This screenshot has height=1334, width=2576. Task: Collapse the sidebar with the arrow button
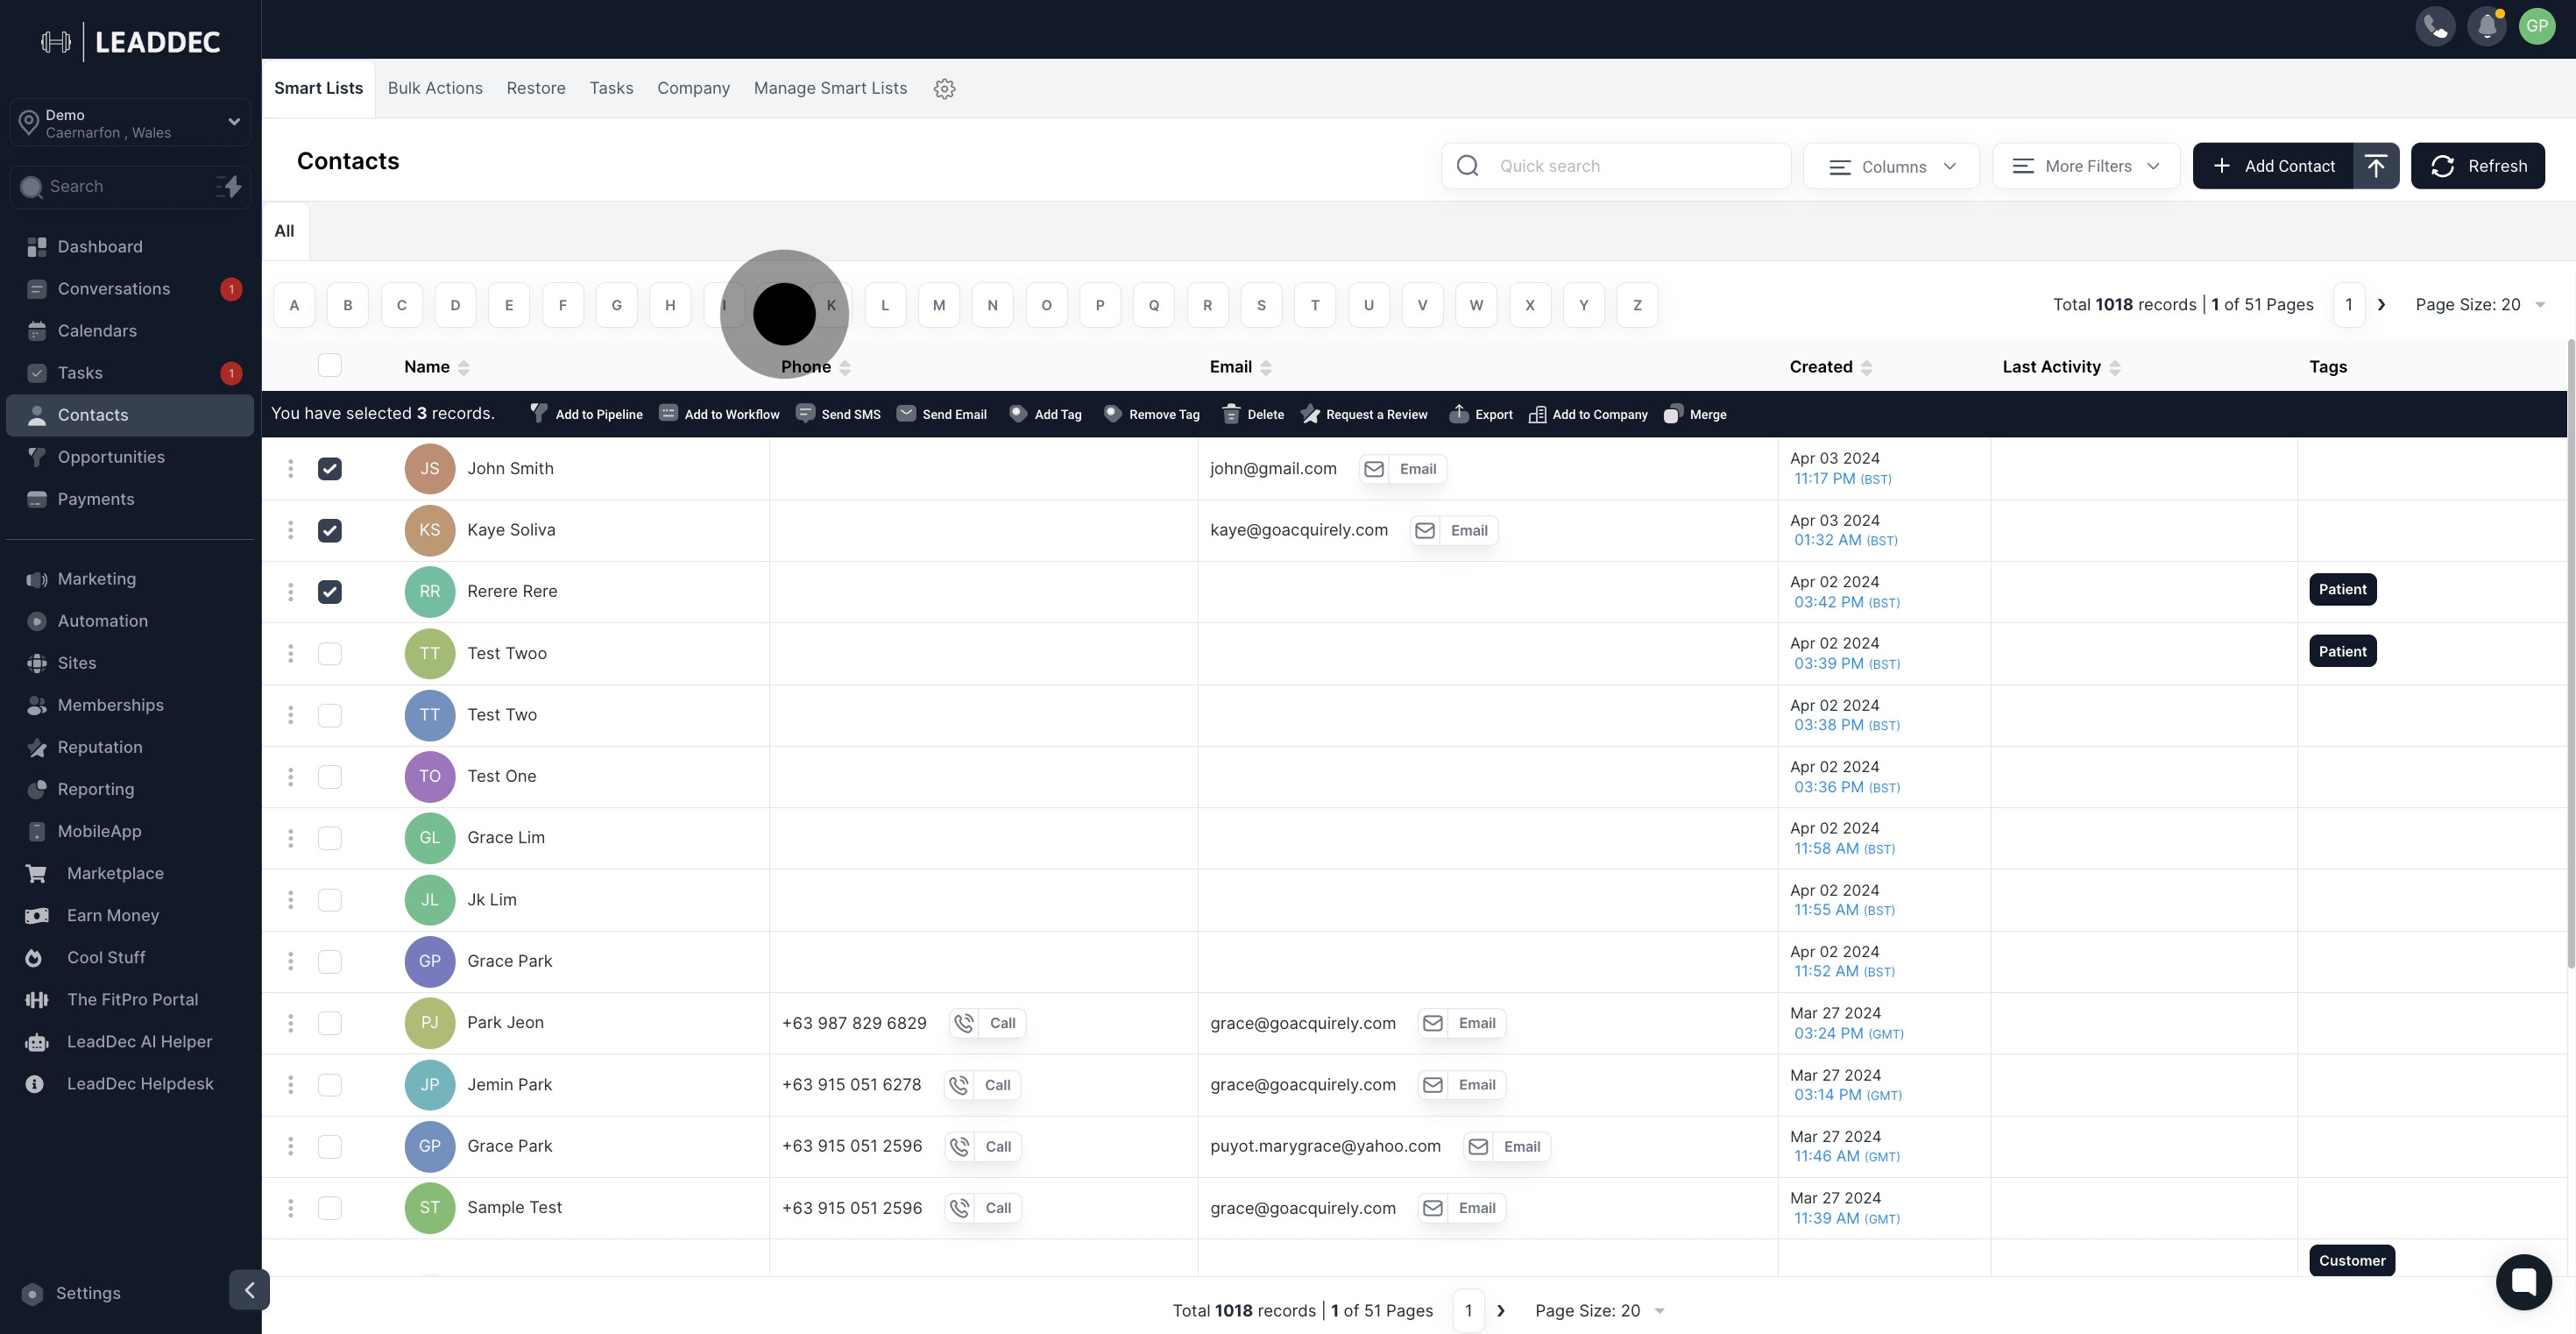coord(249,1289)
